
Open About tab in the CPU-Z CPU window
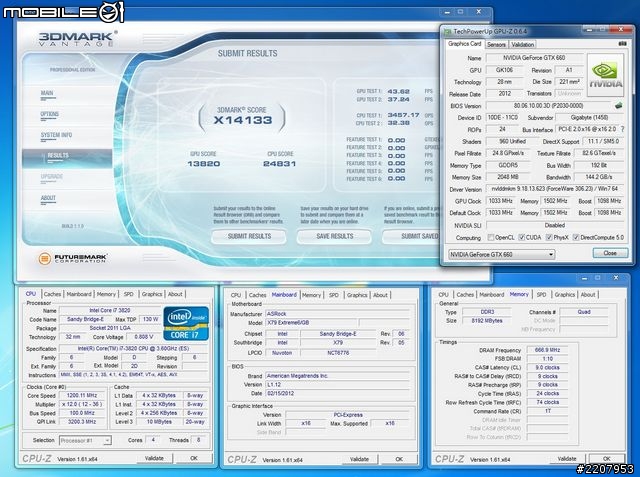click(x=175, y=294)
